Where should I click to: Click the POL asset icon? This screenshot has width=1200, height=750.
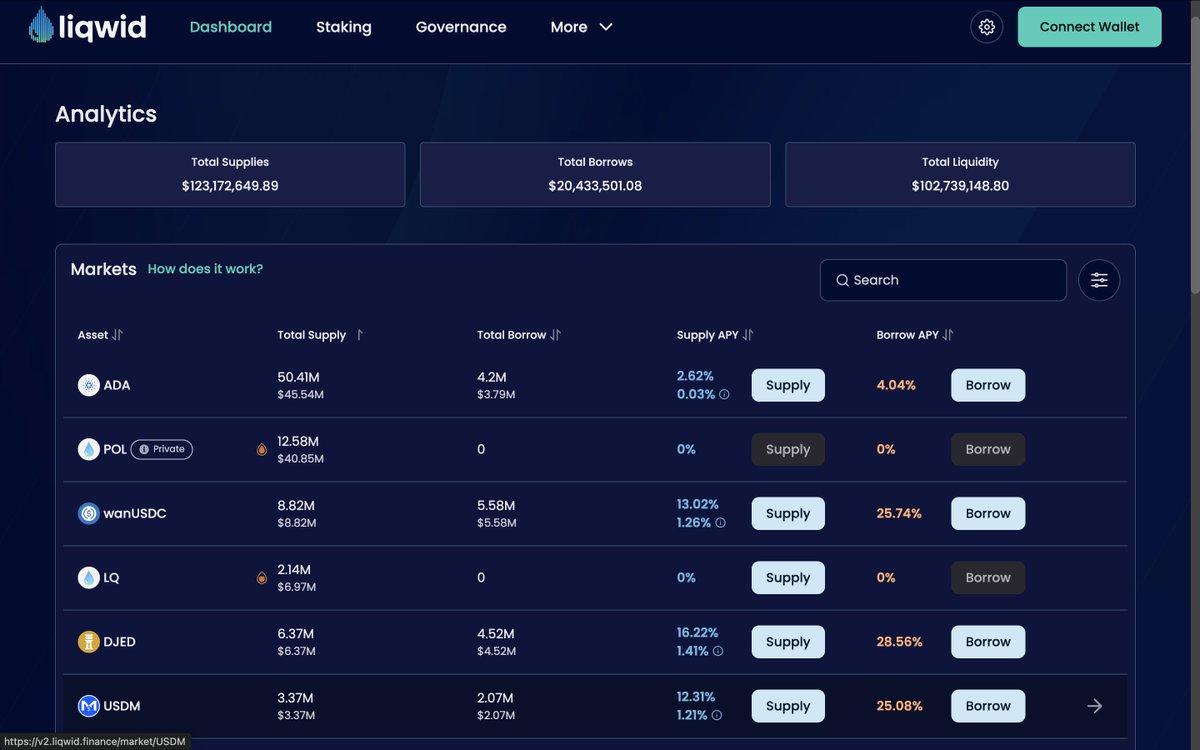pos(89,449)
